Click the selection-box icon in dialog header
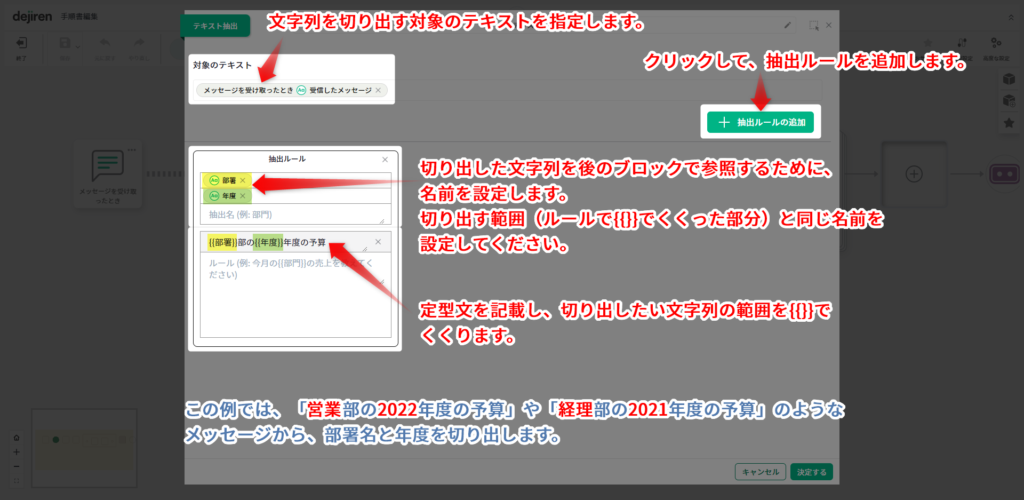Viewport: 1024px width, 500px height. point(814,25)
